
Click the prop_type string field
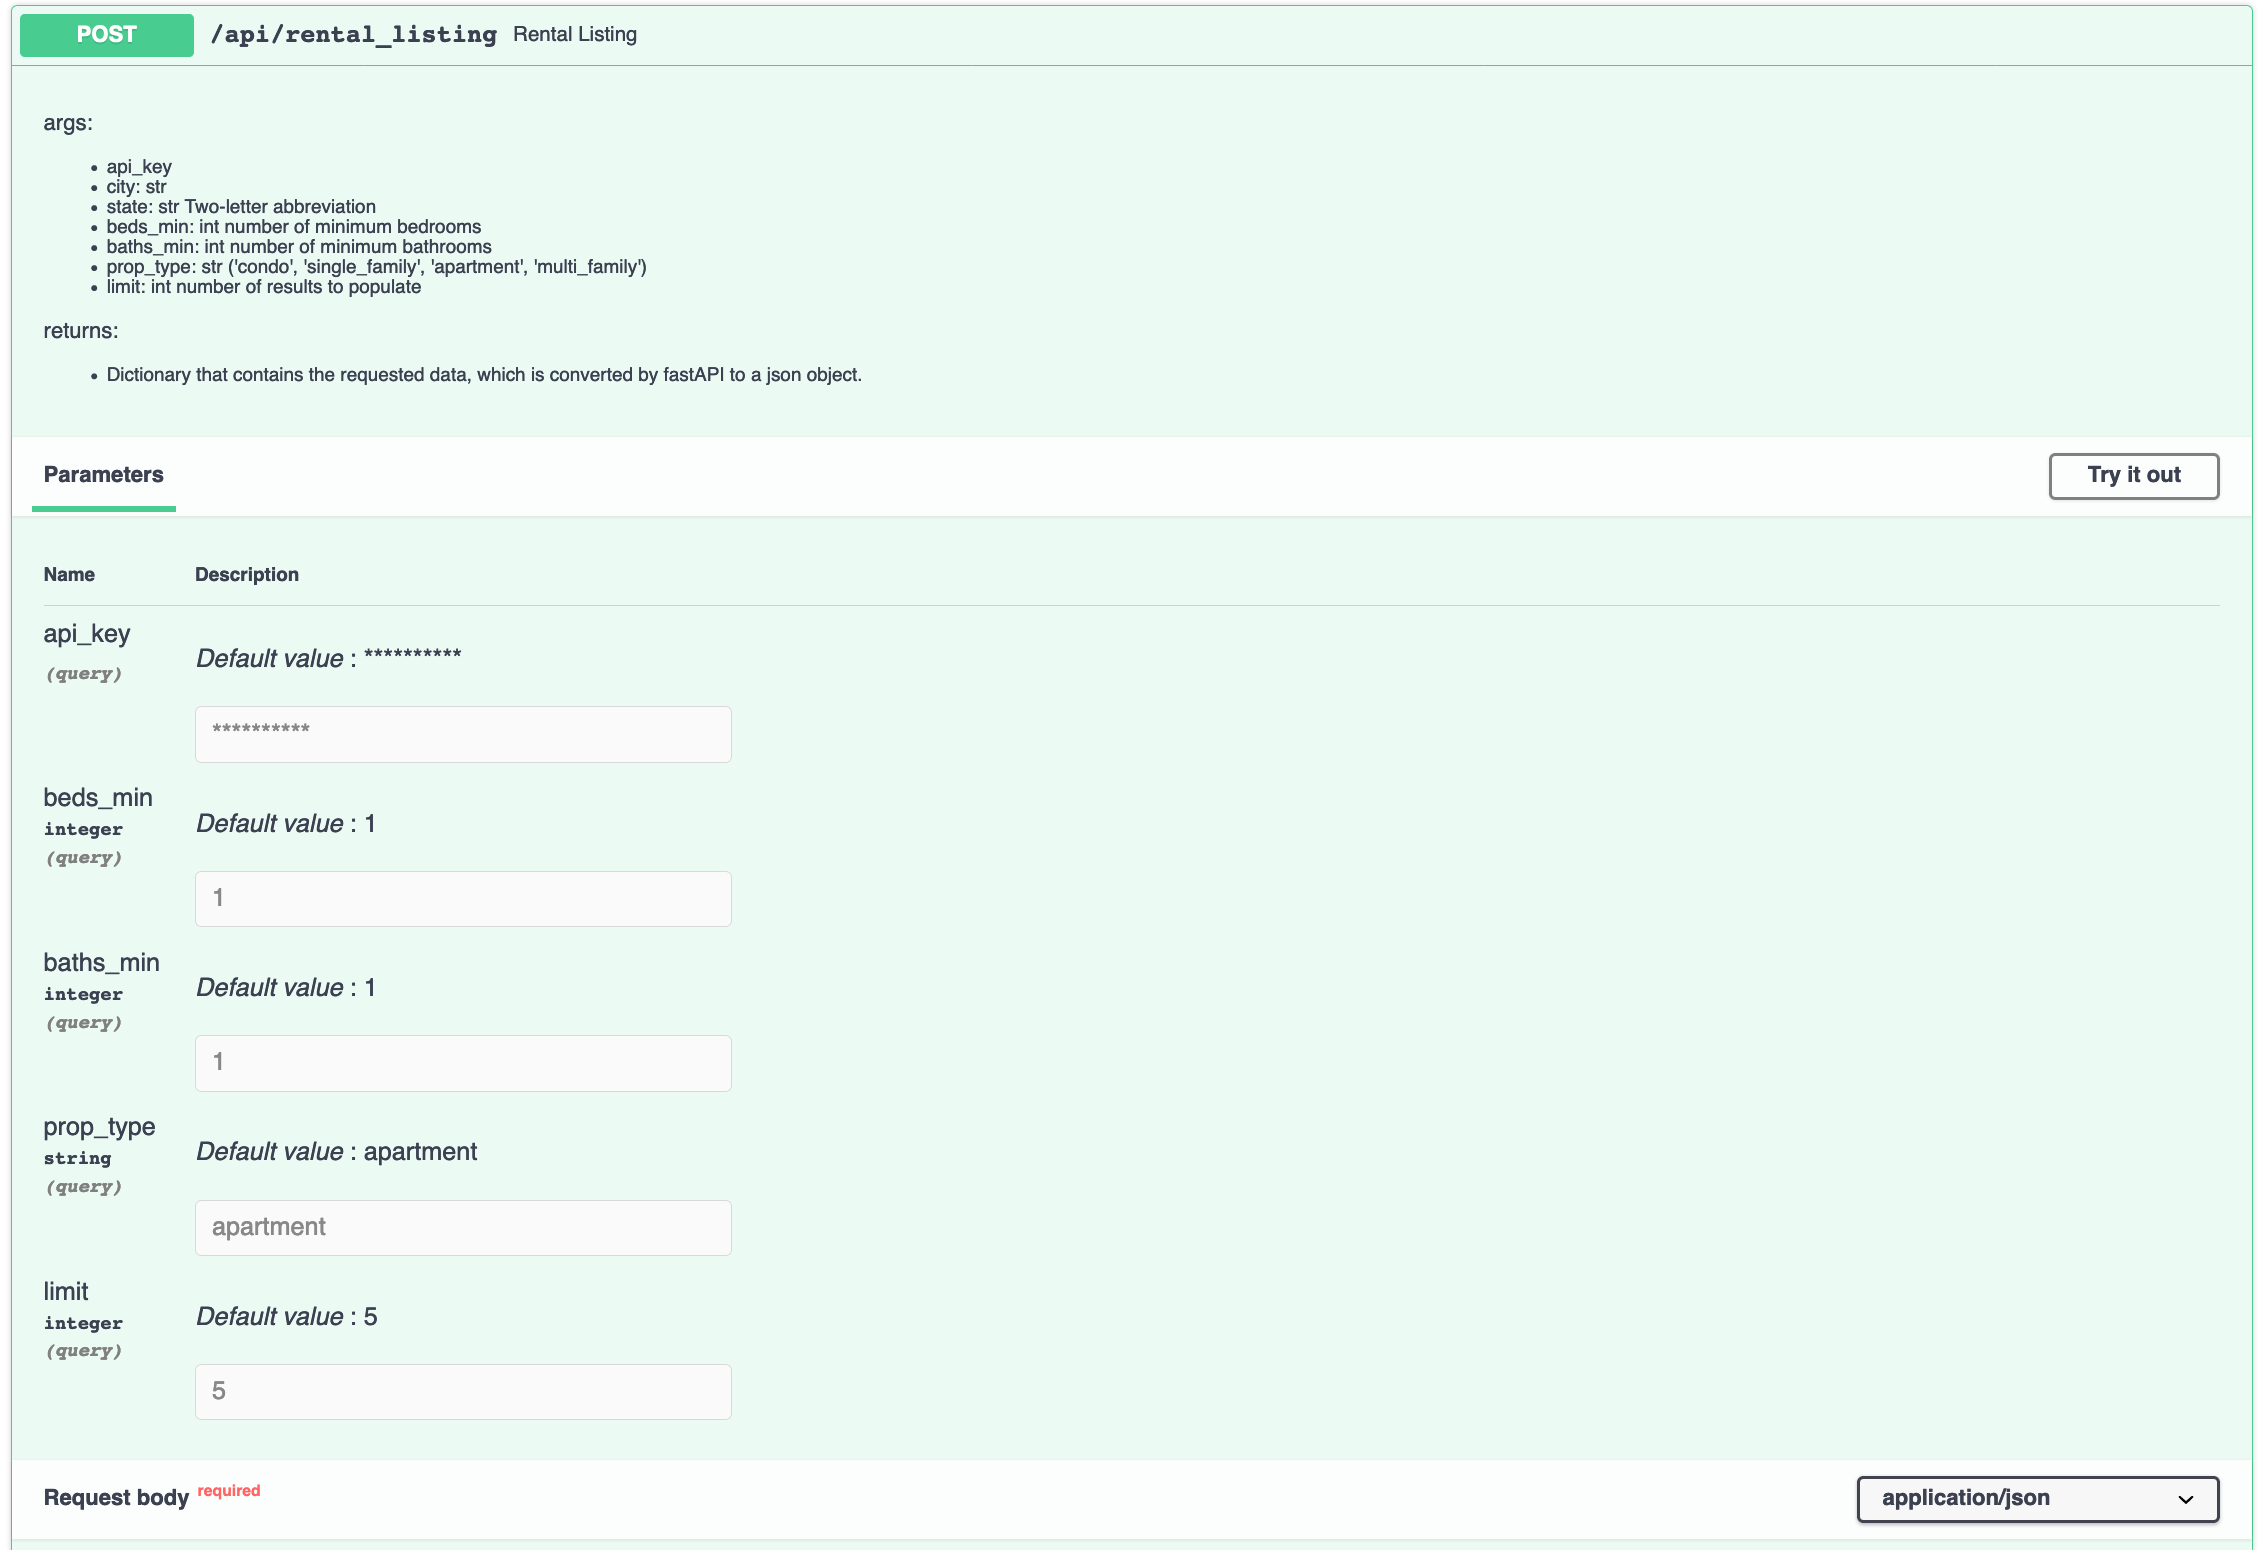pyautogui.click(x=462, y=1226)
